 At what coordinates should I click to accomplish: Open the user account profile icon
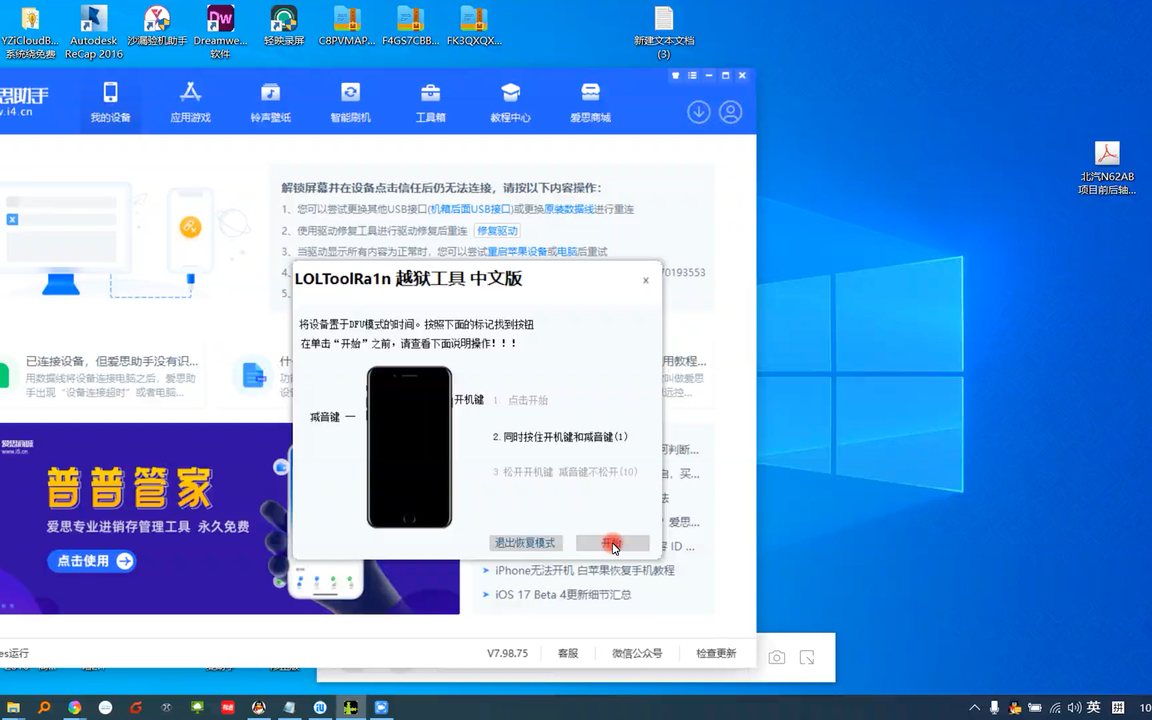730,112
